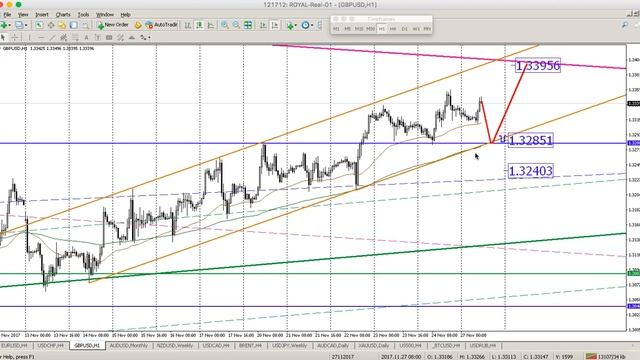Toggle chart auto scroll
The width and height of the screenshot is (640, 360).
point(263,25)
